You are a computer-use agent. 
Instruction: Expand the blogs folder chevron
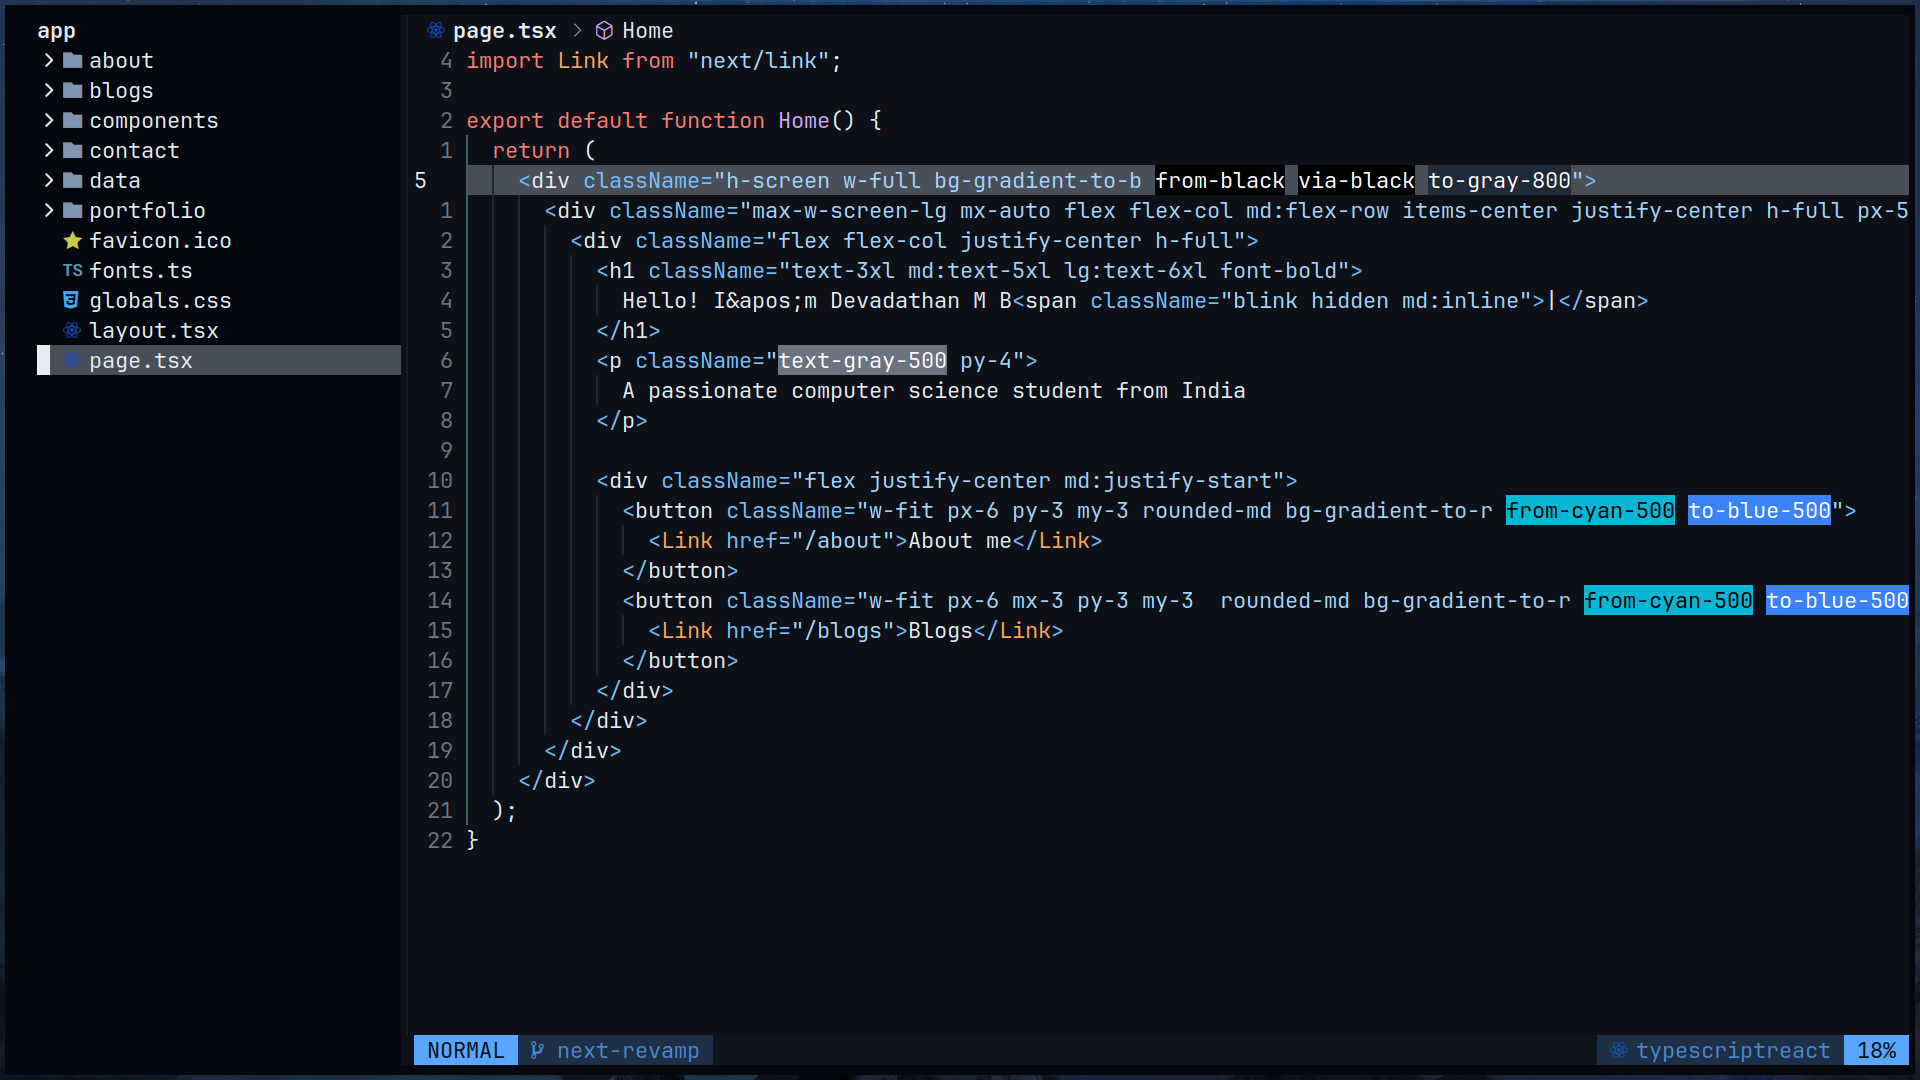coord(49,91)
